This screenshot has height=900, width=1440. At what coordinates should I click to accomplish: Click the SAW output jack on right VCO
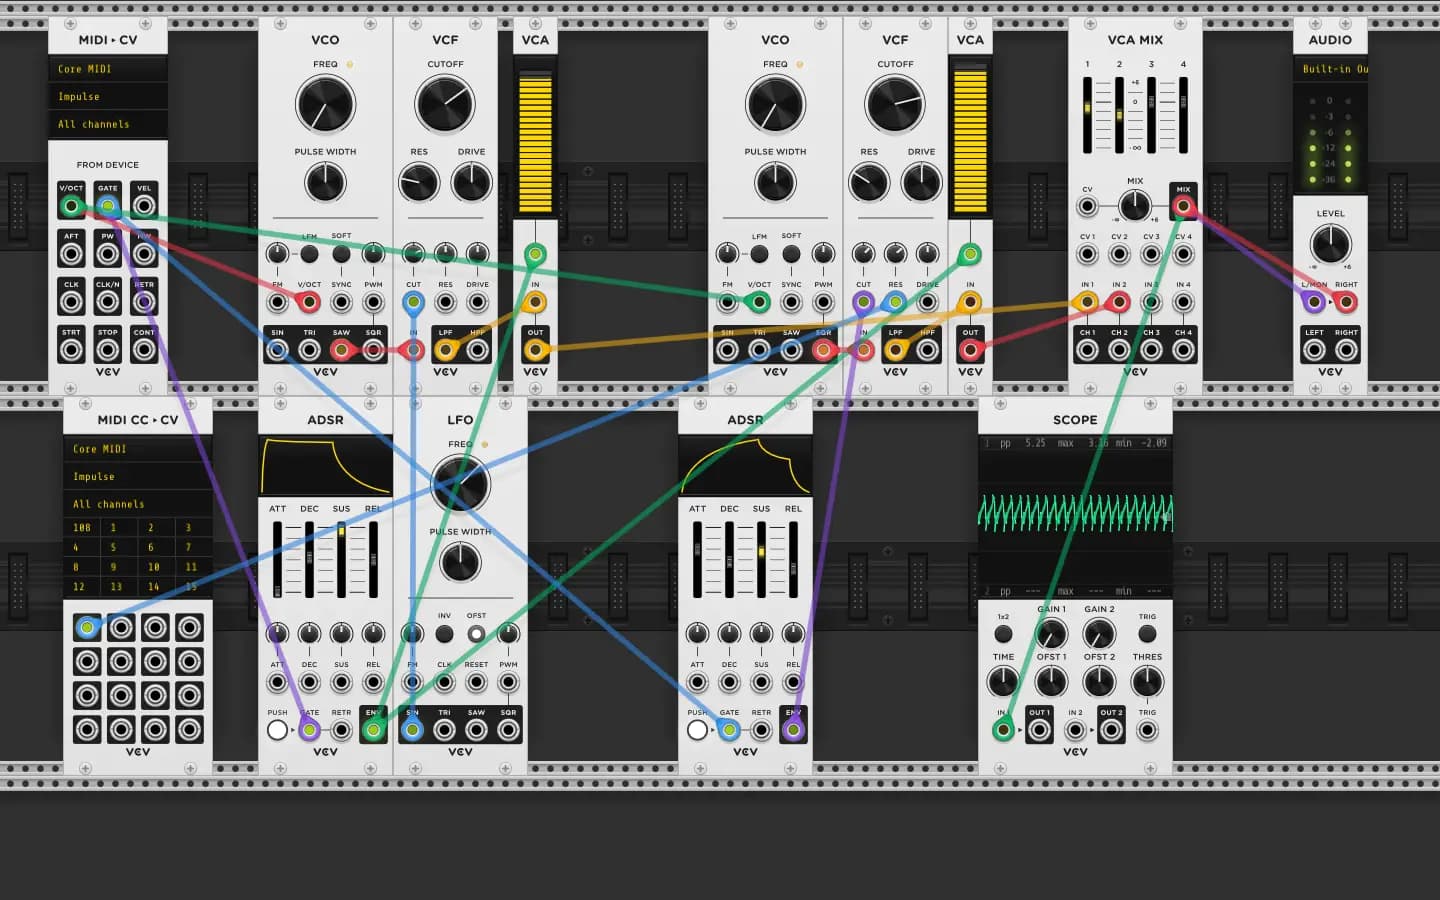[x=791, y=350]
